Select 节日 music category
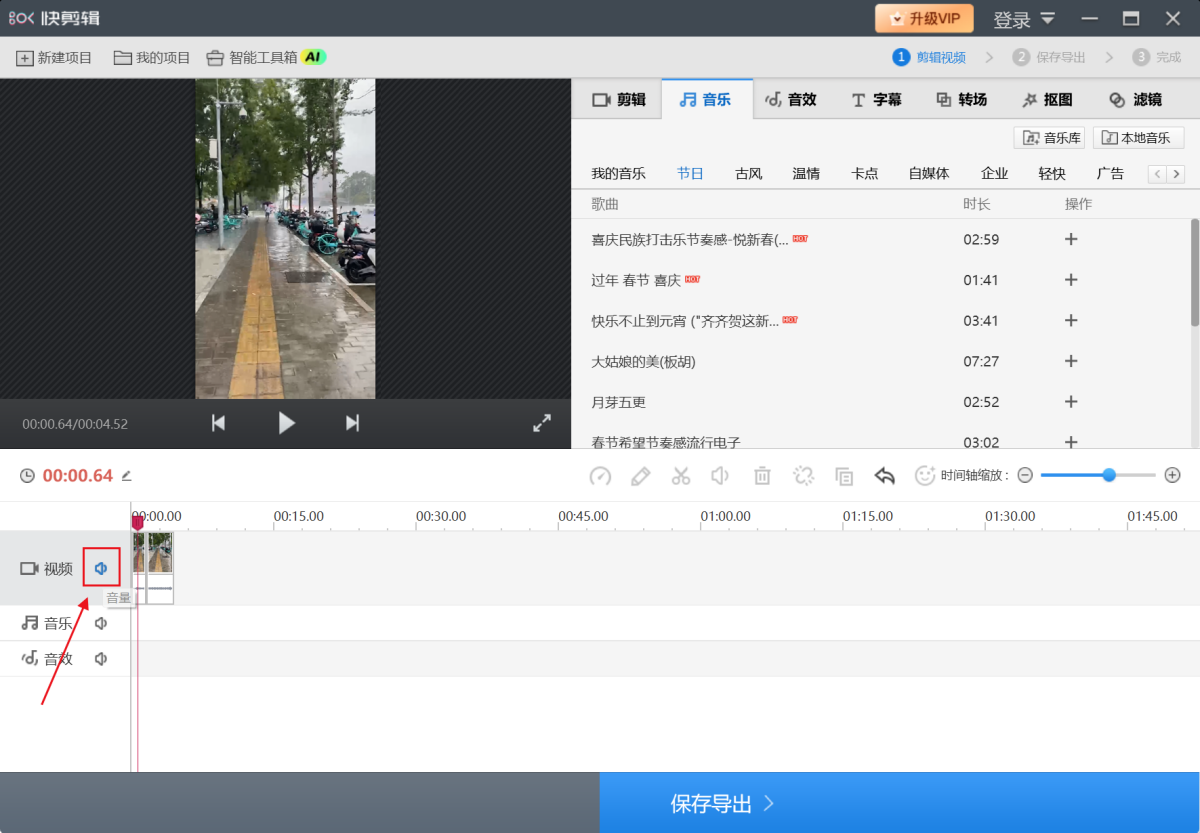Image resolution: width=1200 pixels, height=833 pixels. pyautogui.click(x=690, y=173)
